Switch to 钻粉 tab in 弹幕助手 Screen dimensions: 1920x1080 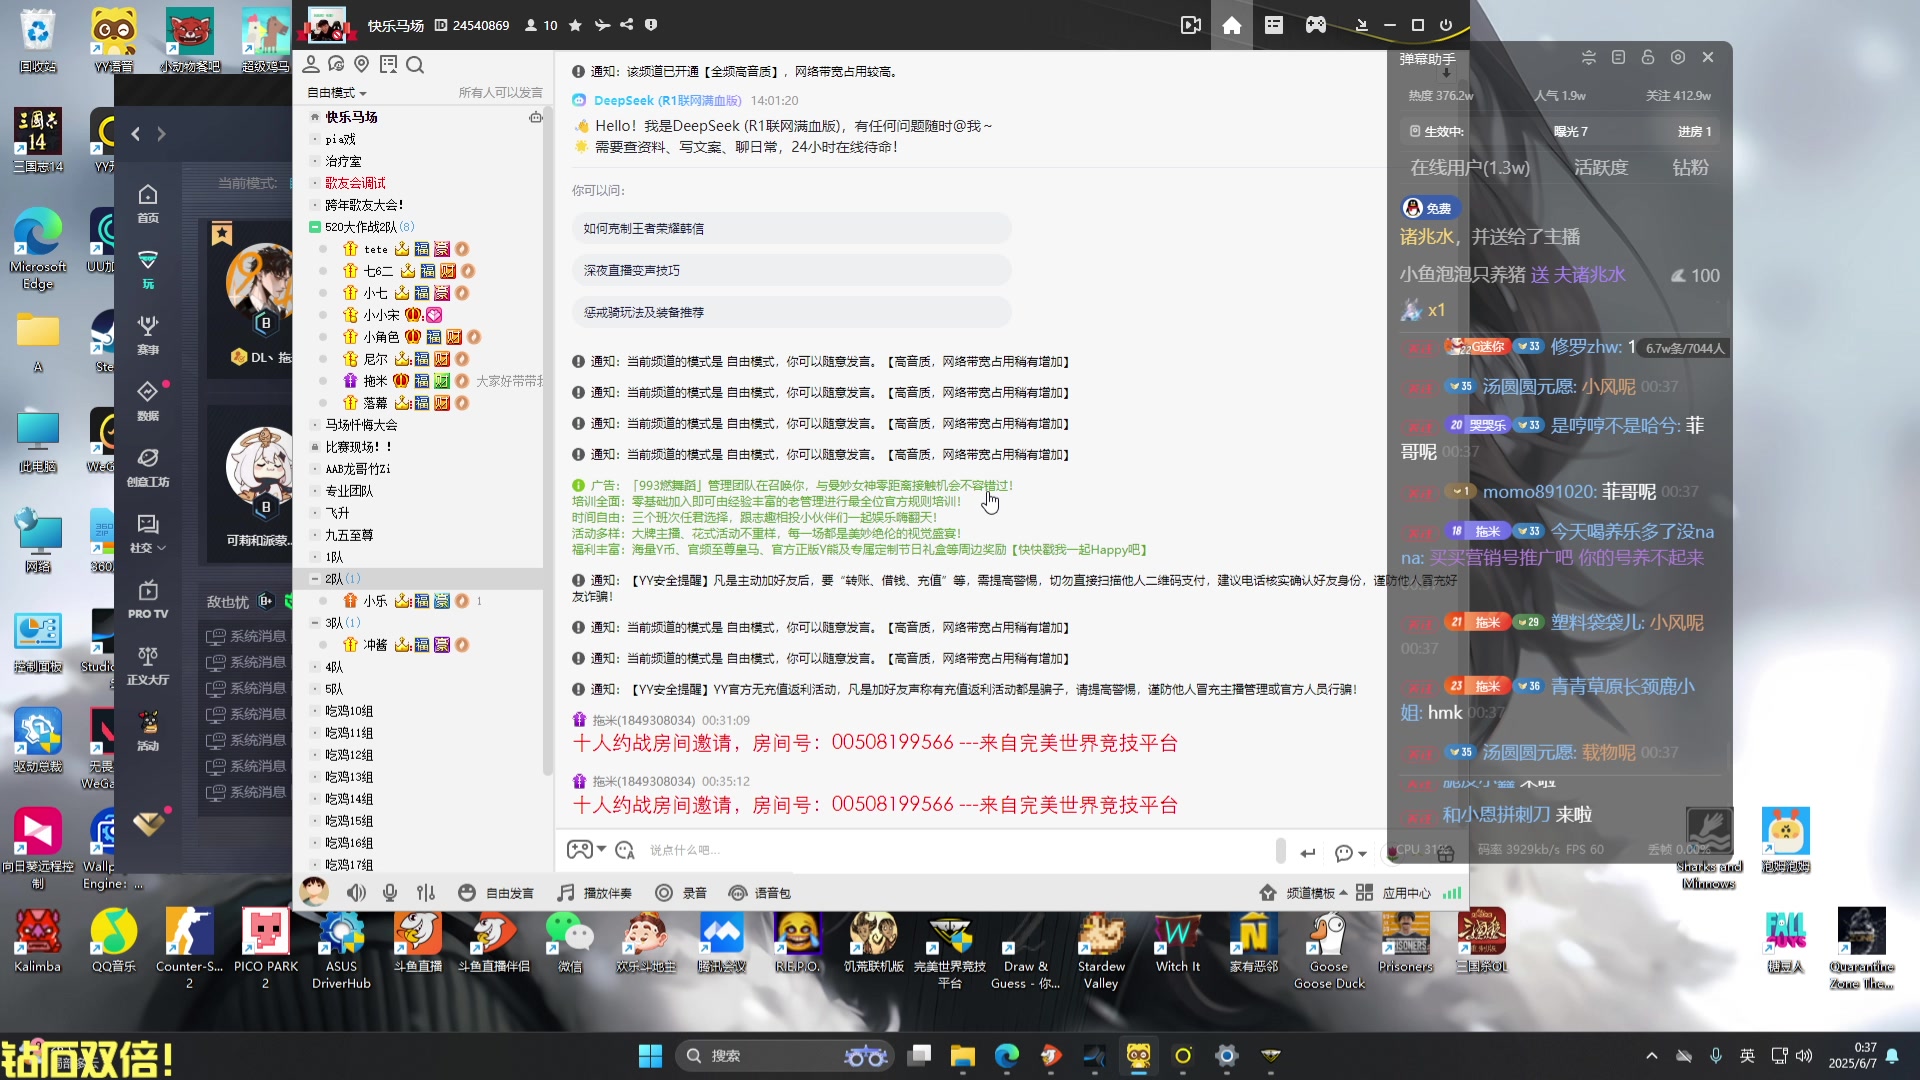pos(1691,167)
